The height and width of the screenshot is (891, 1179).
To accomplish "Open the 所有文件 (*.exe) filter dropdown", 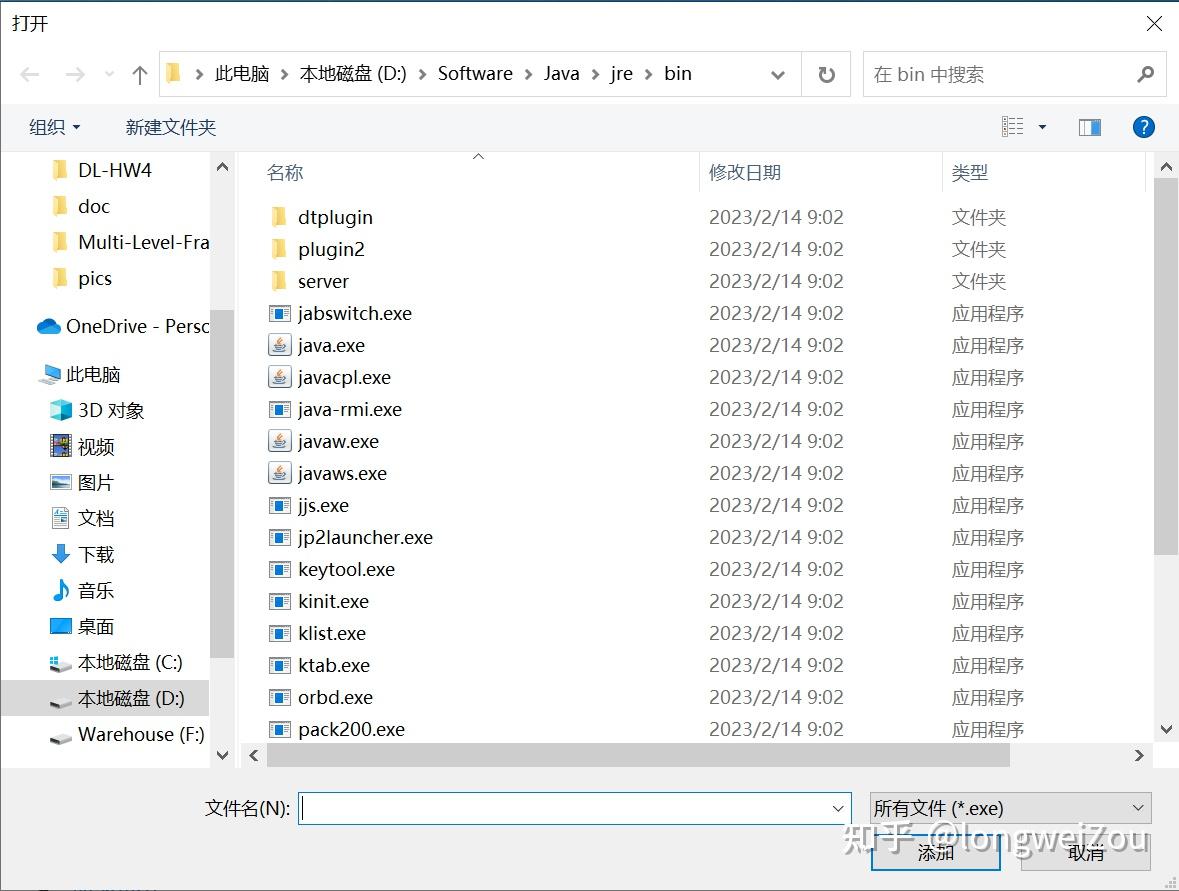I will click(1010, 808).
